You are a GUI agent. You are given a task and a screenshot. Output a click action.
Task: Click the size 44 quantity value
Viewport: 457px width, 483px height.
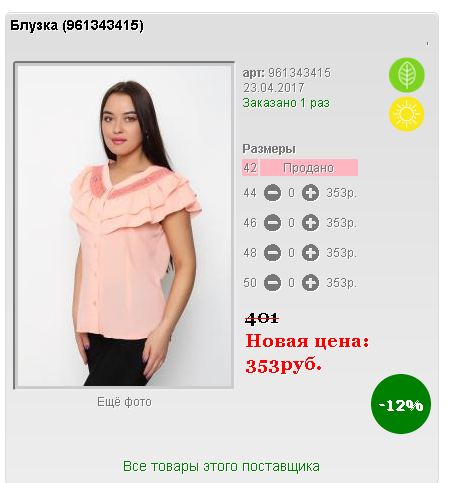tap(291, 193)
